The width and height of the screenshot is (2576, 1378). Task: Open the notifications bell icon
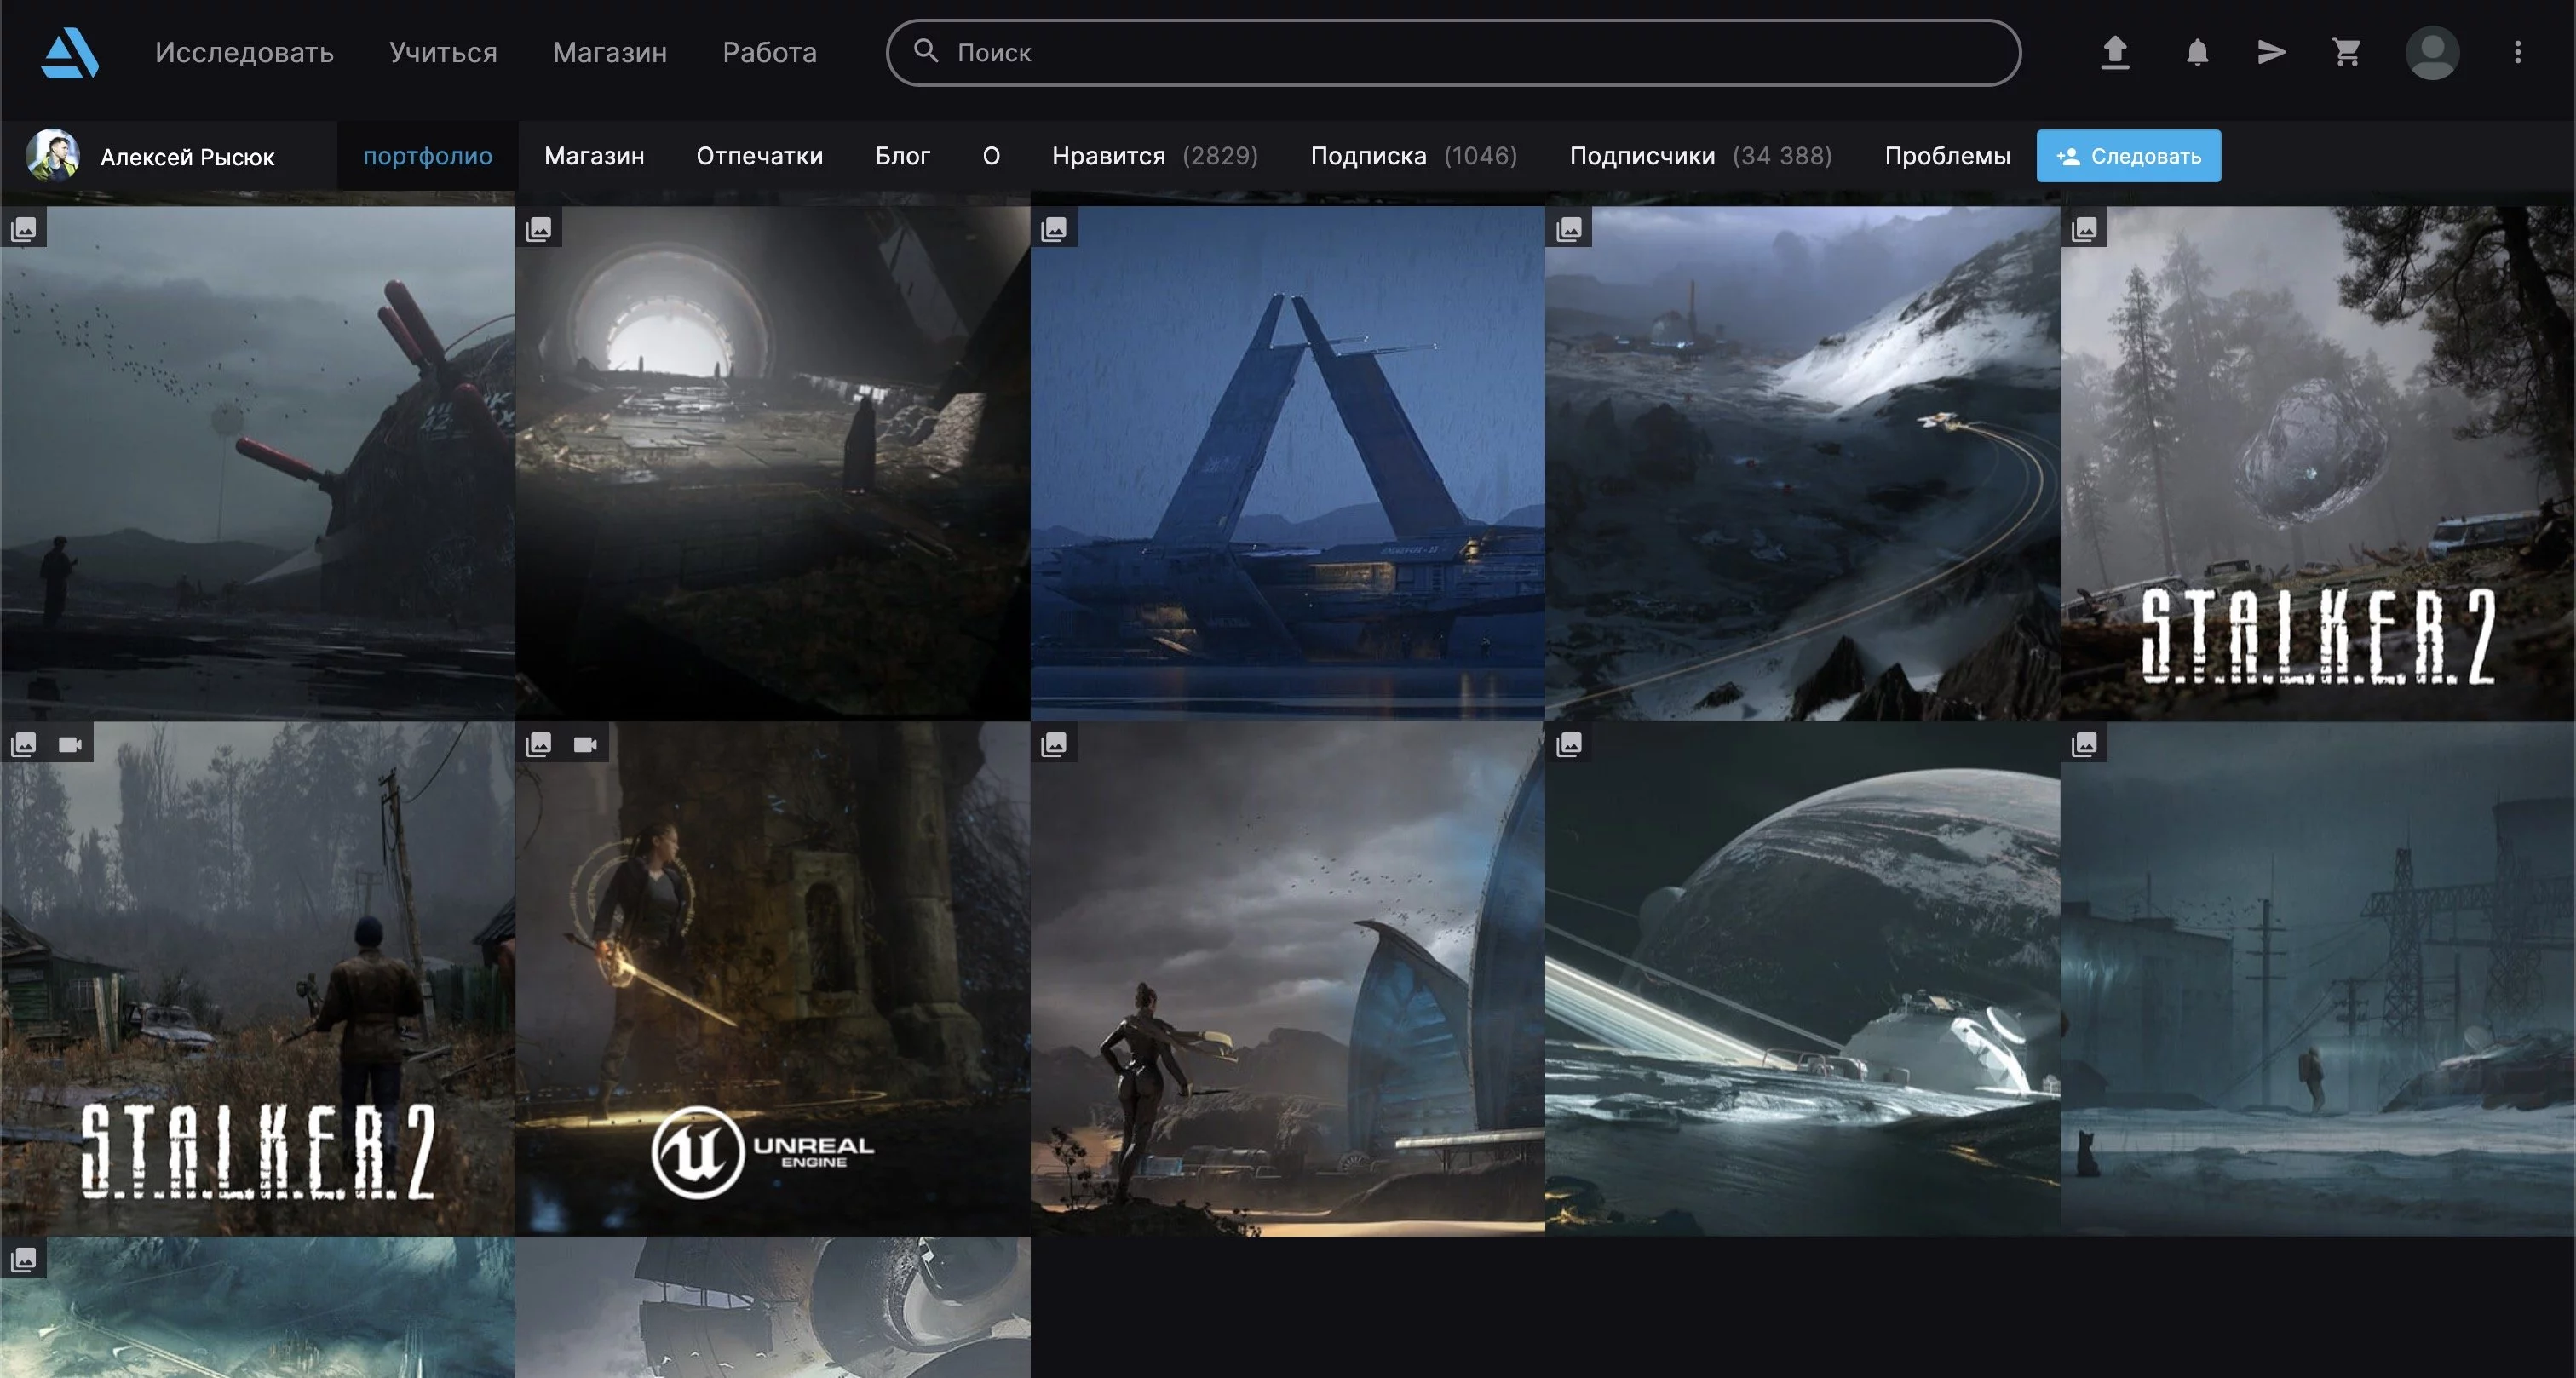2197,52
